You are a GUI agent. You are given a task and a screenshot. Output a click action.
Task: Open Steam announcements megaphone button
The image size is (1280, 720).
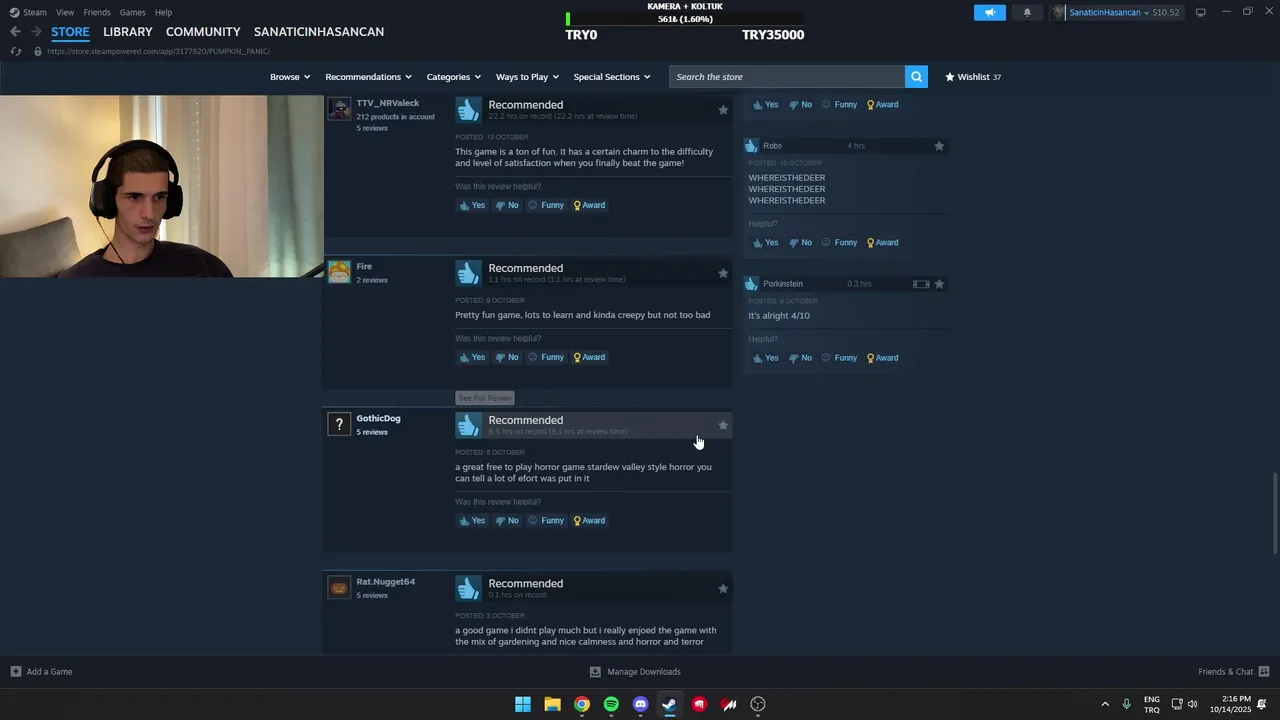(x=990, y=12)
